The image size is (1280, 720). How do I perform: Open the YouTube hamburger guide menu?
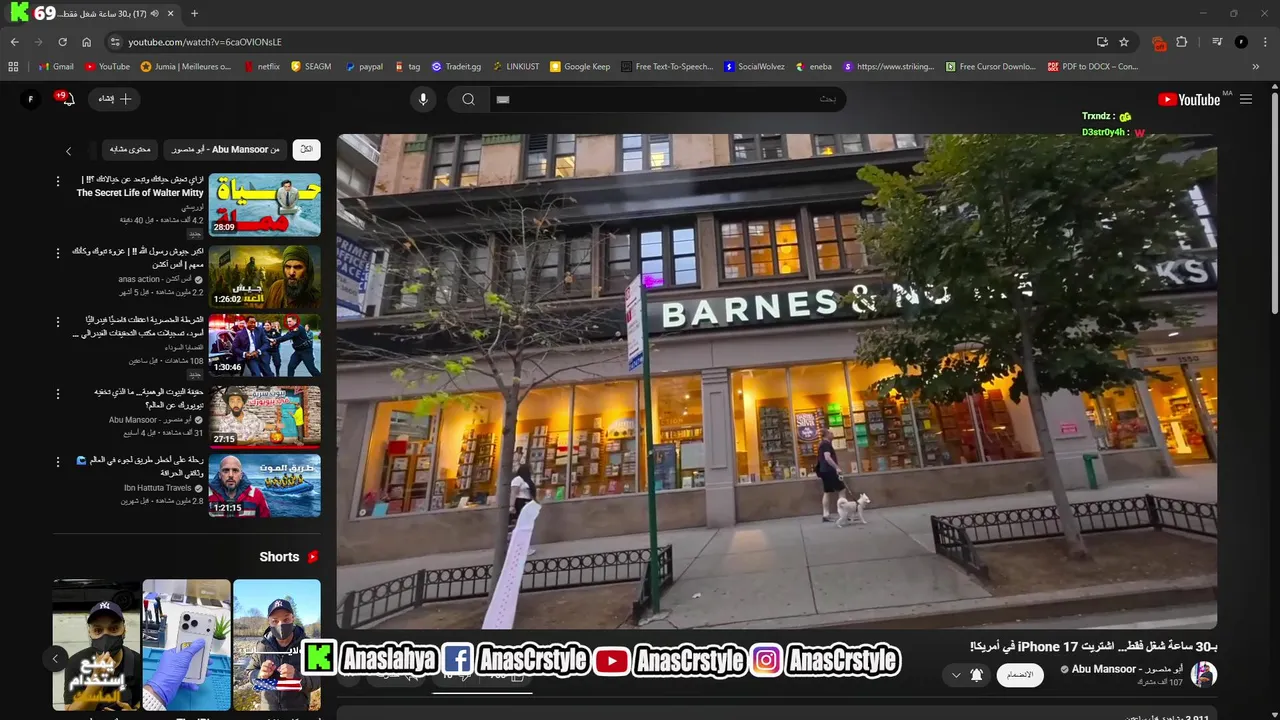pos(1246,99)
